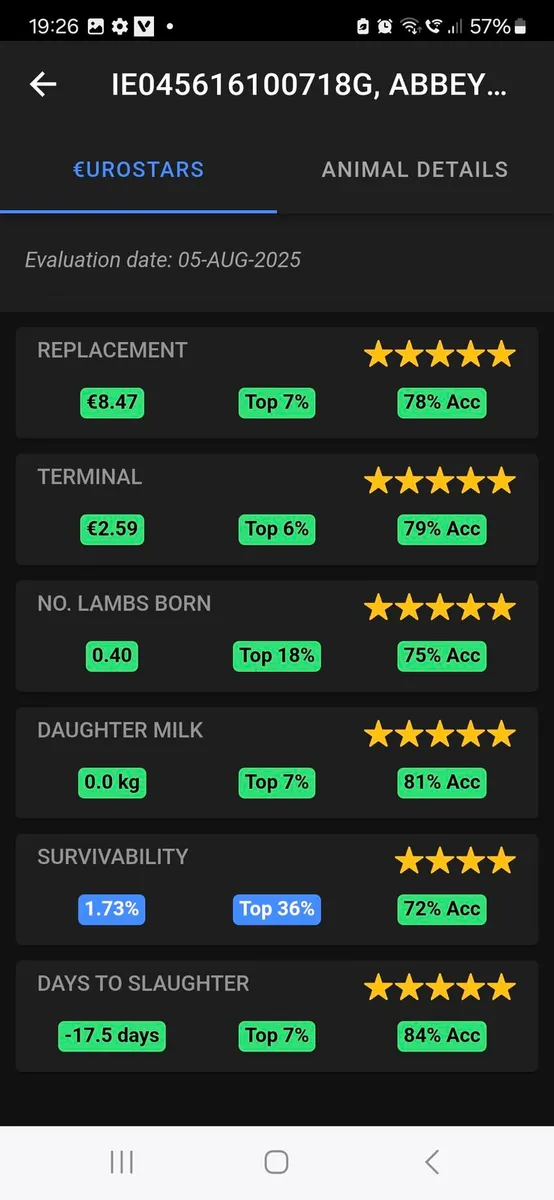Tap the Replacement five-star rating

(x=440, y=354)
